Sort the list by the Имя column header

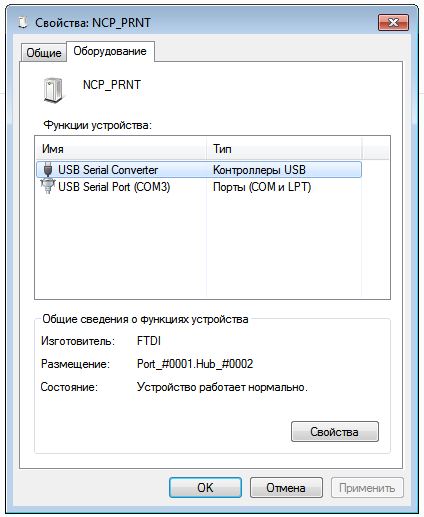point(121,149)
